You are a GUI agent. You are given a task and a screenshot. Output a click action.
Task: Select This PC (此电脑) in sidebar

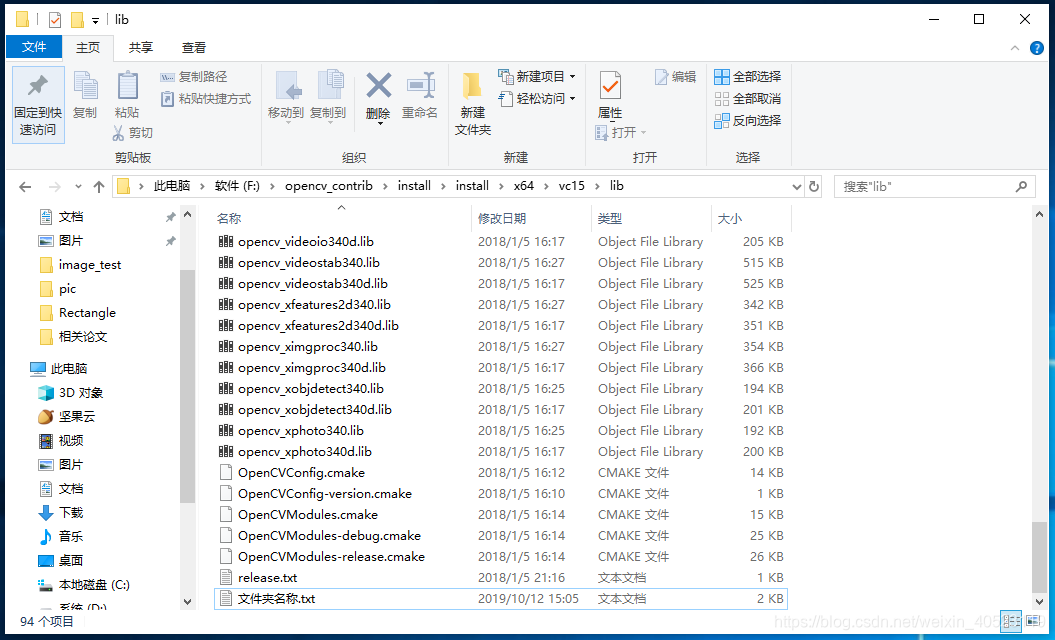click(59, 369)
